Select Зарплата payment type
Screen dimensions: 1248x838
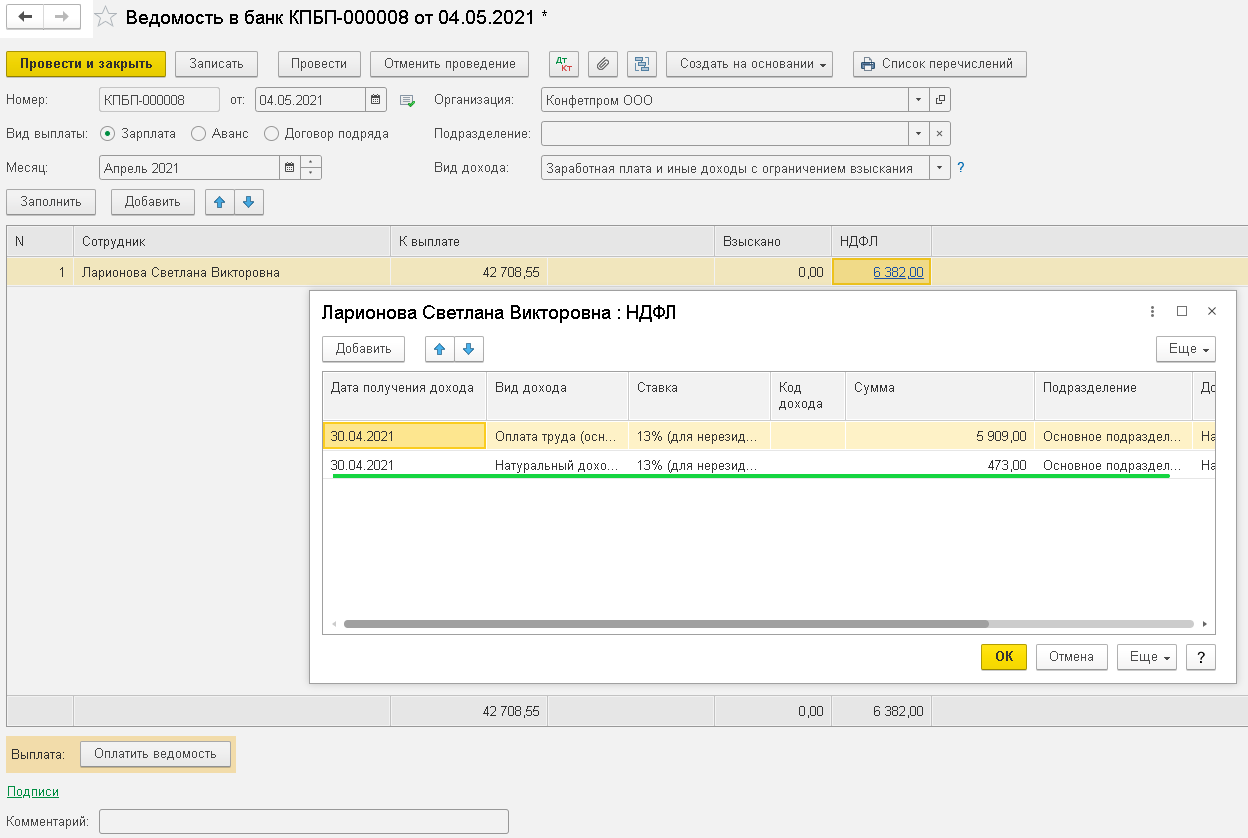(108, 133)
